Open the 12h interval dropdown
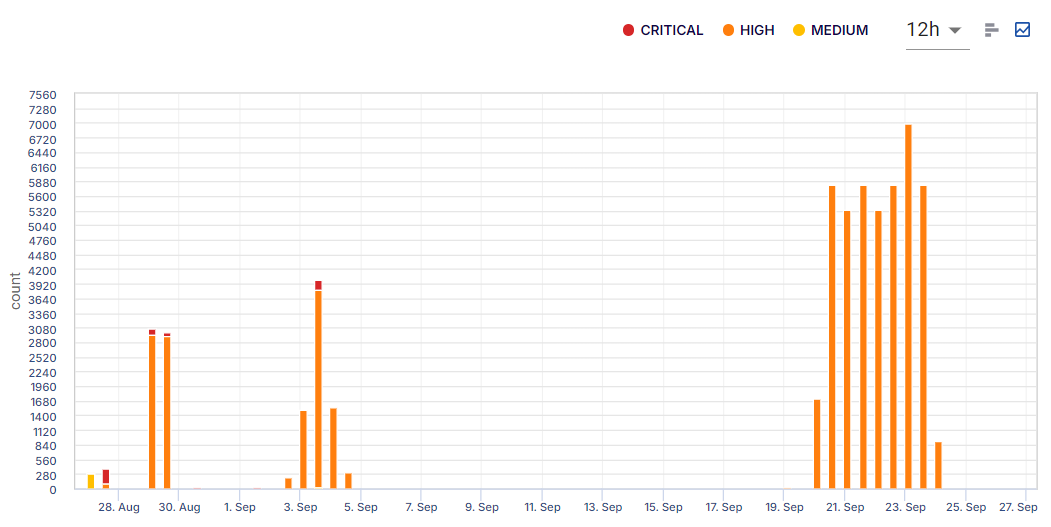 [x=936, y=30]
